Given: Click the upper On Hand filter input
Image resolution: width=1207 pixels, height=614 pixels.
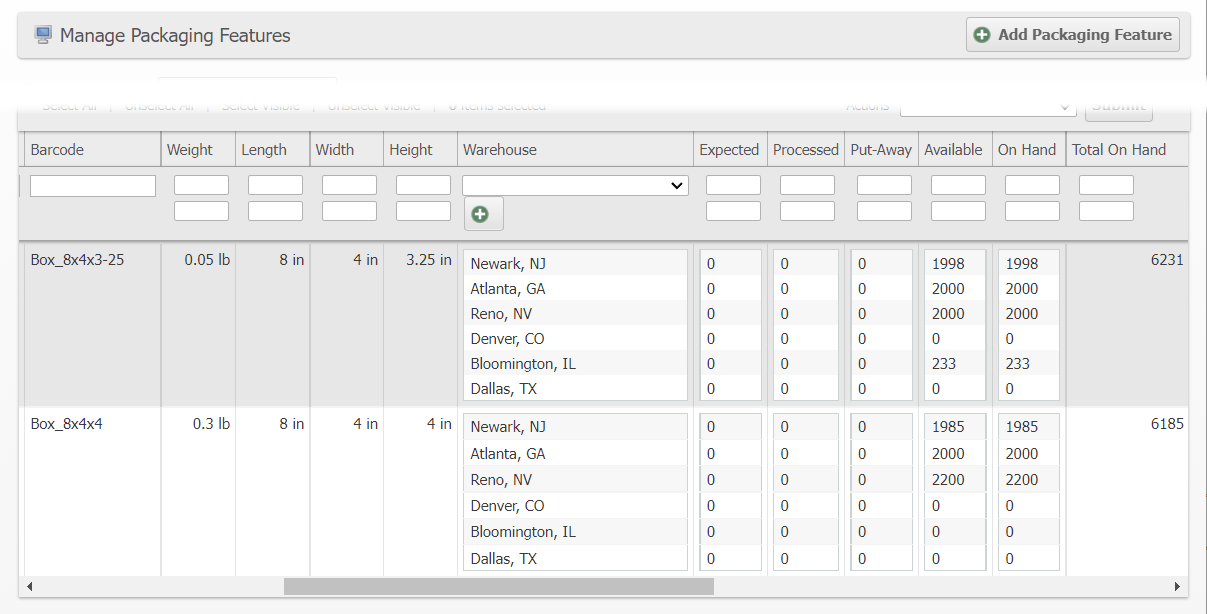Looking at the screenshot, I should tap(1031, 185).
